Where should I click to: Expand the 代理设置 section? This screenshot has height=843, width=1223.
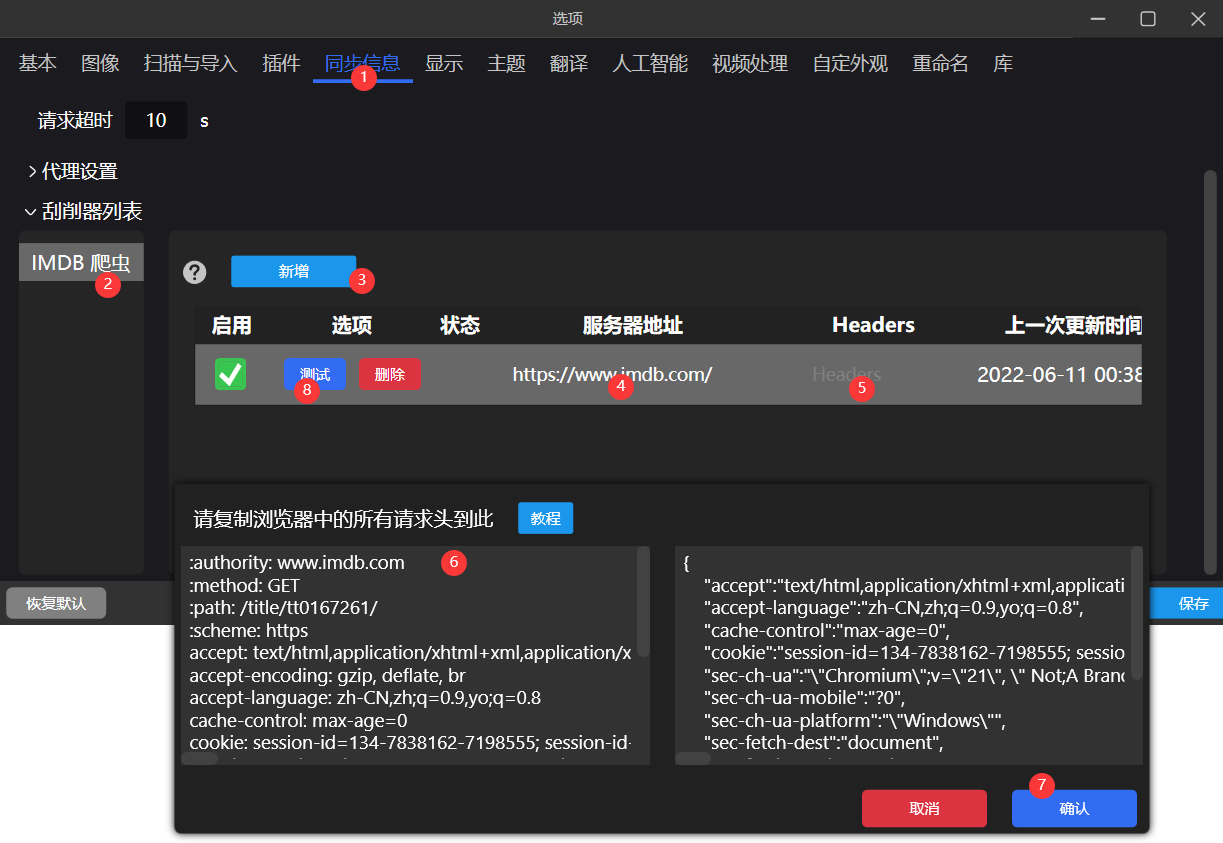tap(73, 172)
